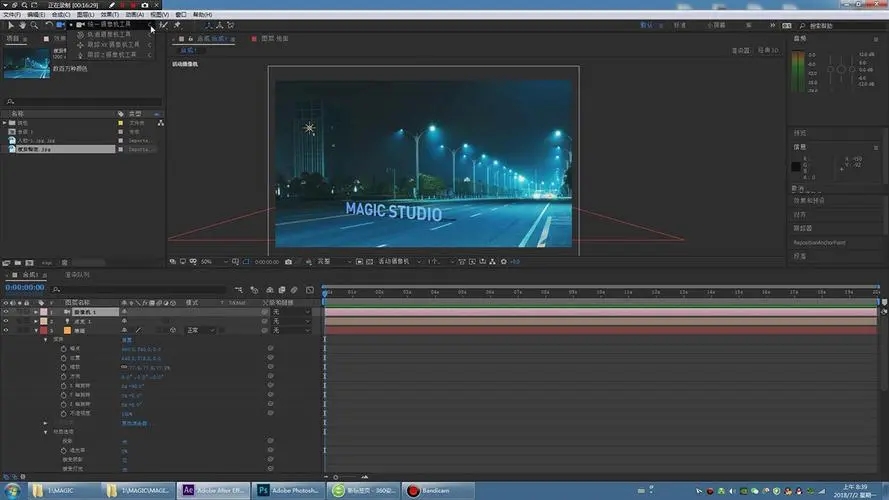Click the 重置 reset link for transform
Screen dimensions: 889x500
(x=127, y=340)
